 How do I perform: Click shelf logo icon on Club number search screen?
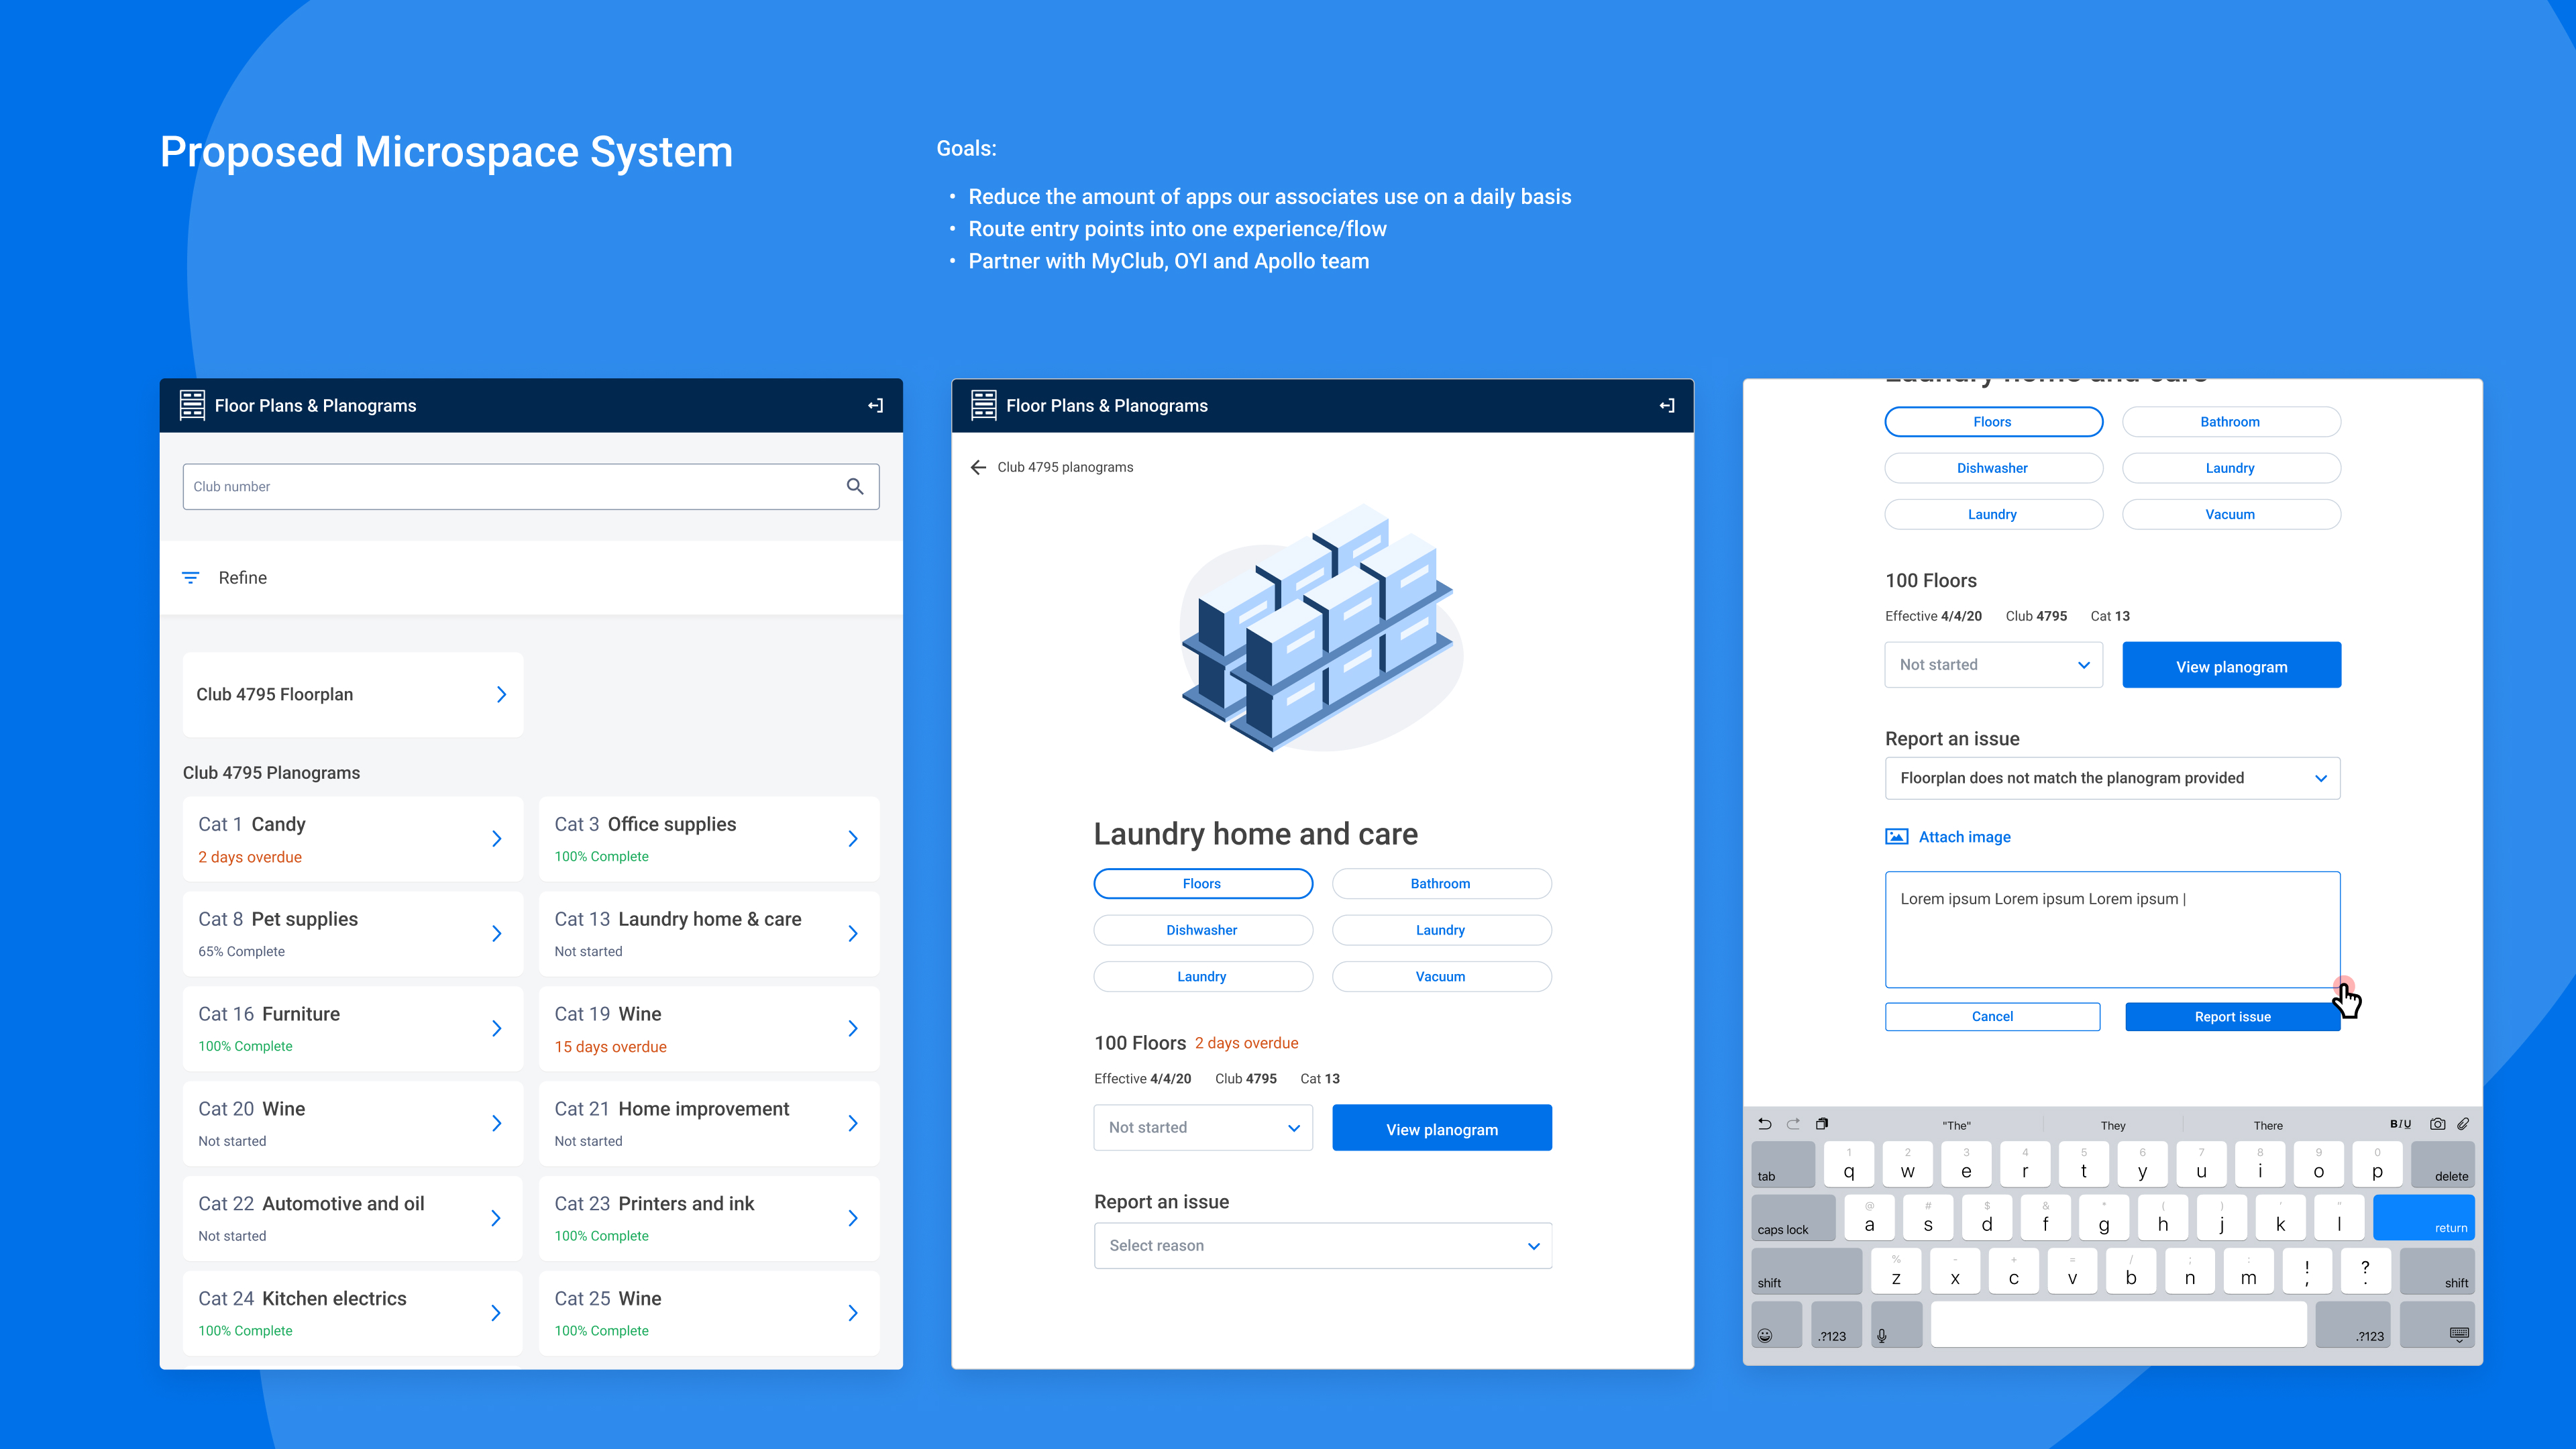[x=192, y=405]
